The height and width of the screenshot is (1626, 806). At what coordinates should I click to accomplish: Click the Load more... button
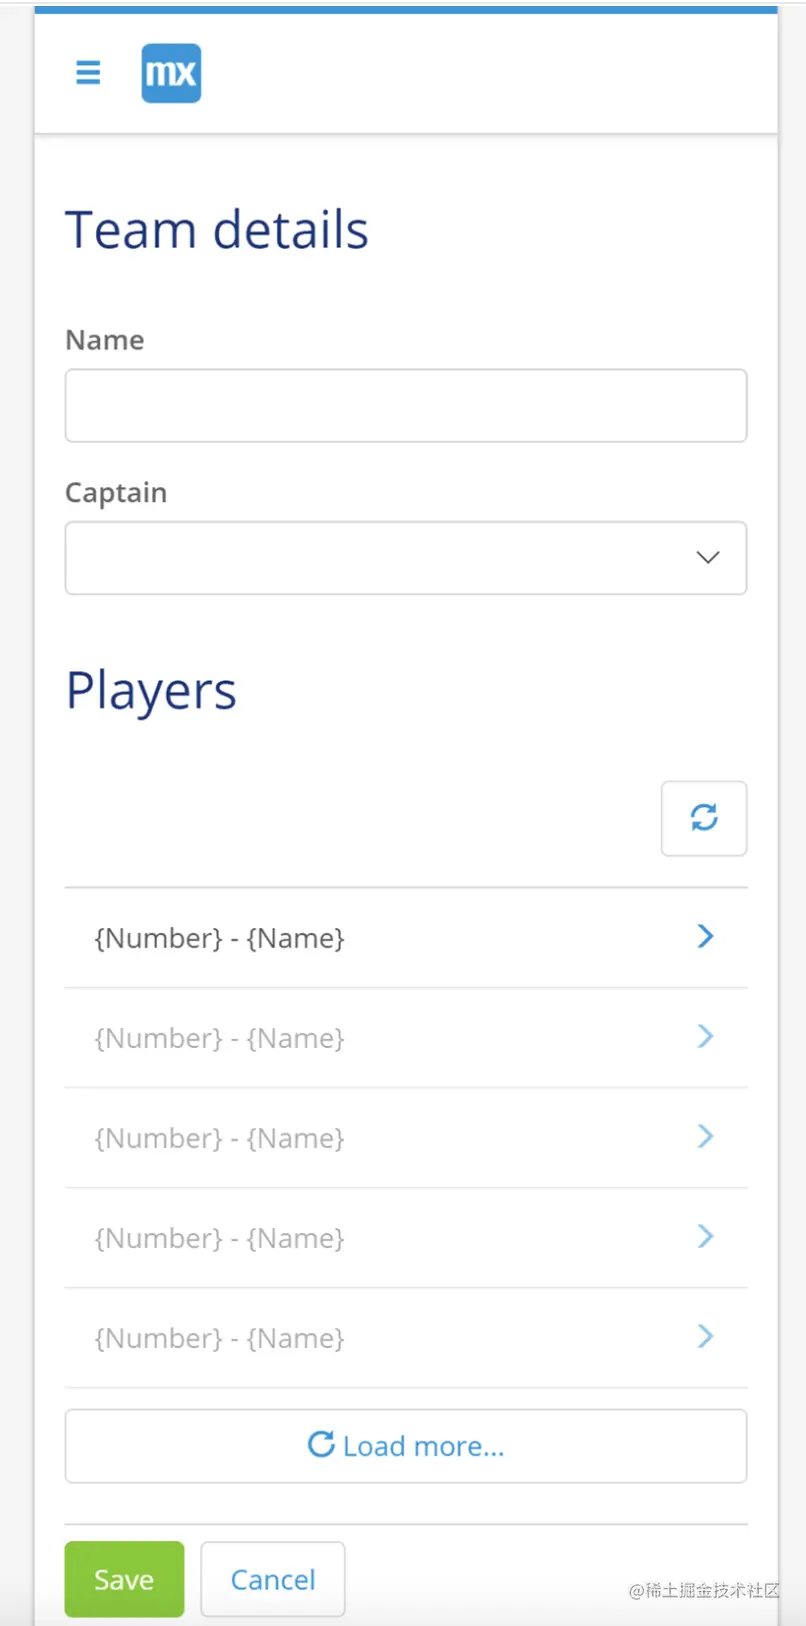click(405, 1446)
